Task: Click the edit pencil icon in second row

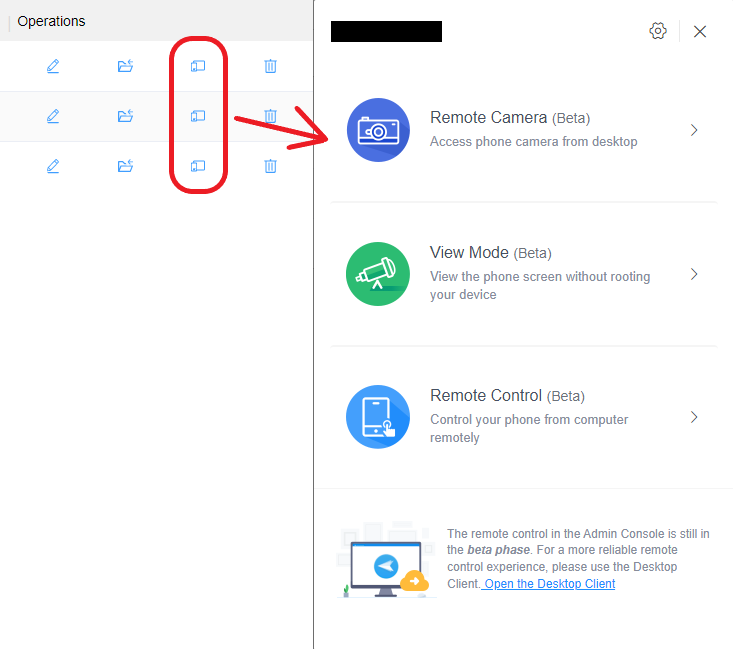Action: [53, 116]
